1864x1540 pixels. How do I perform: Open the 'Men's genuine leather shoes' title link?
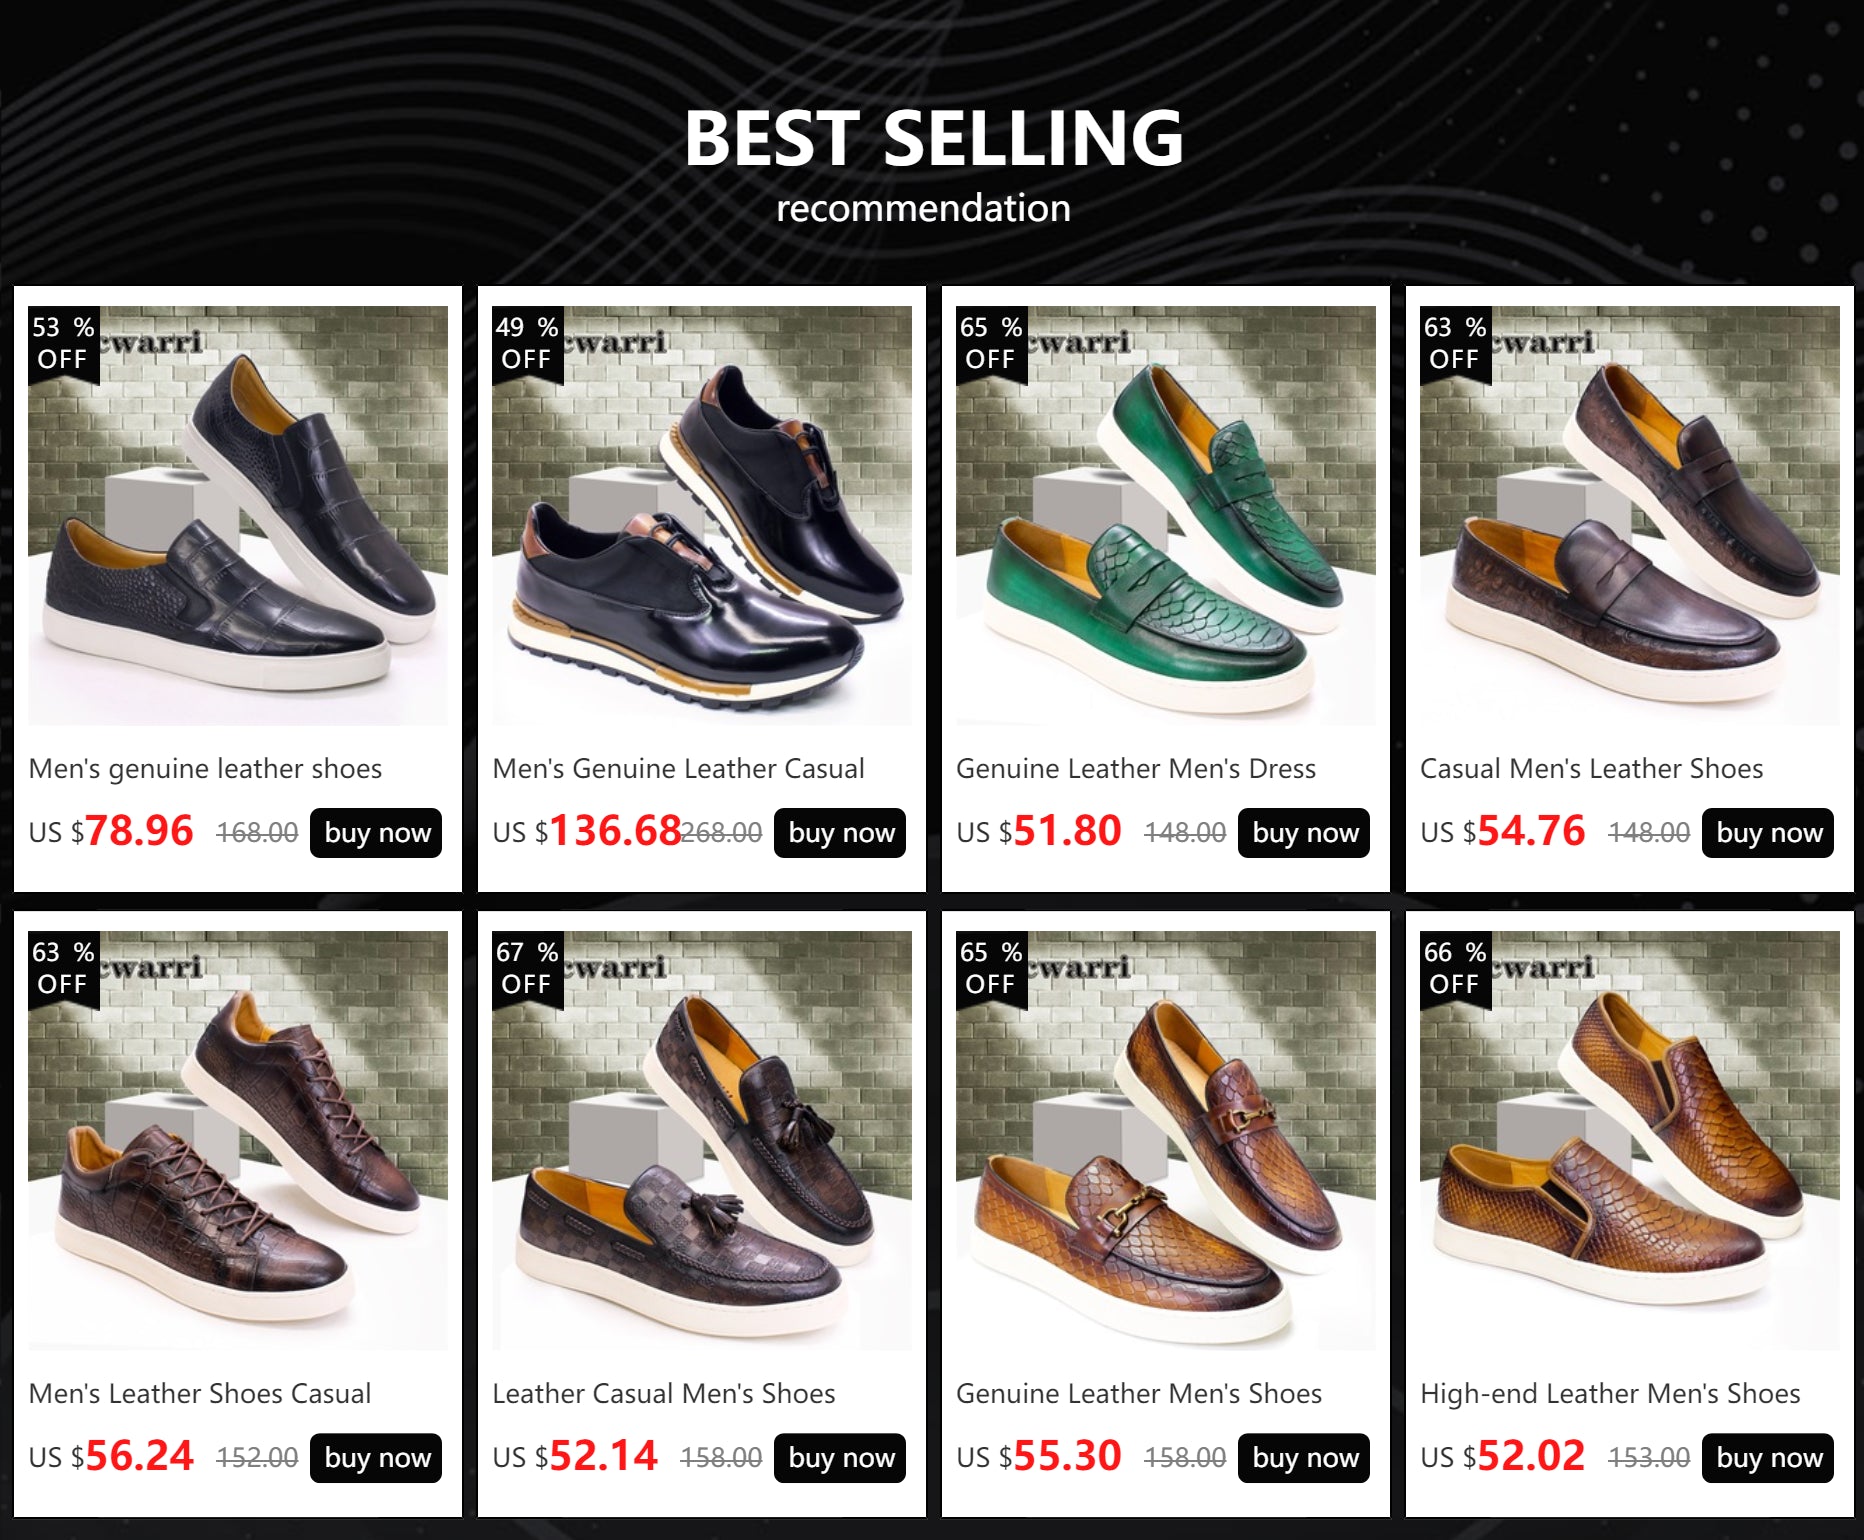coord(206,768)
